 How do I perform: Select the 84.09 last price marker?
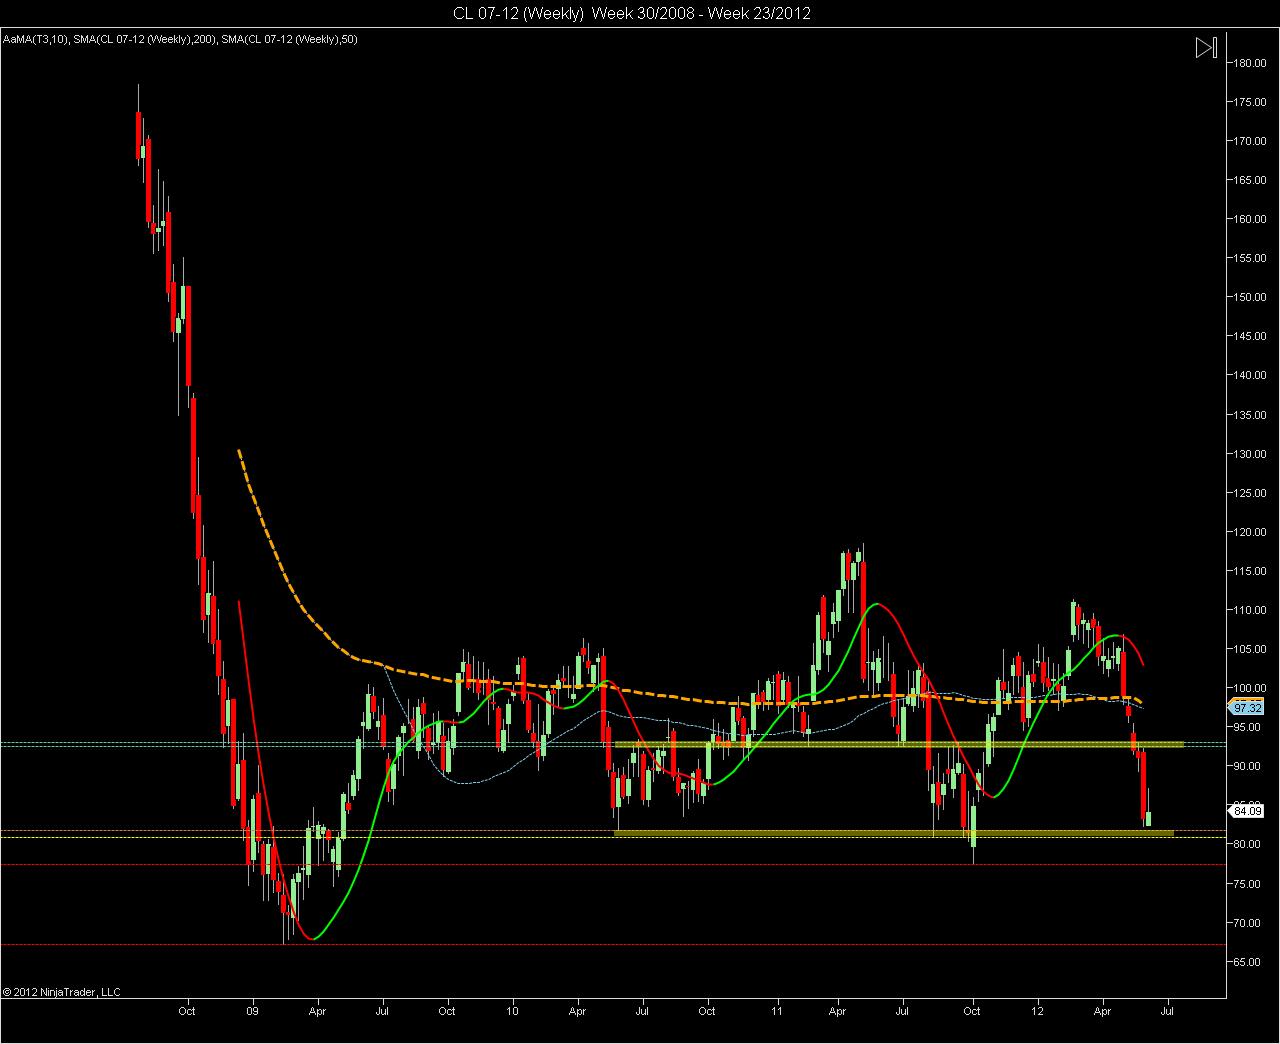pyautogui.click(x=1248, y=811)
